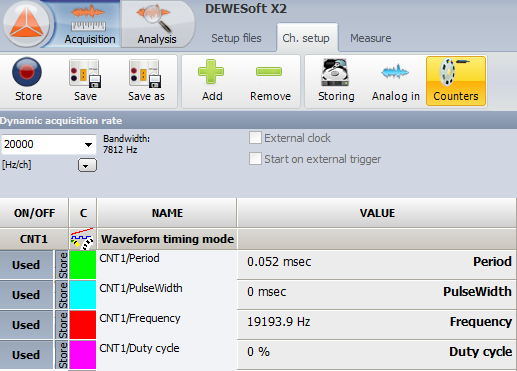The image size is (517, 371).
Task: Open the Setup files tab
Action: pos(236,38)
